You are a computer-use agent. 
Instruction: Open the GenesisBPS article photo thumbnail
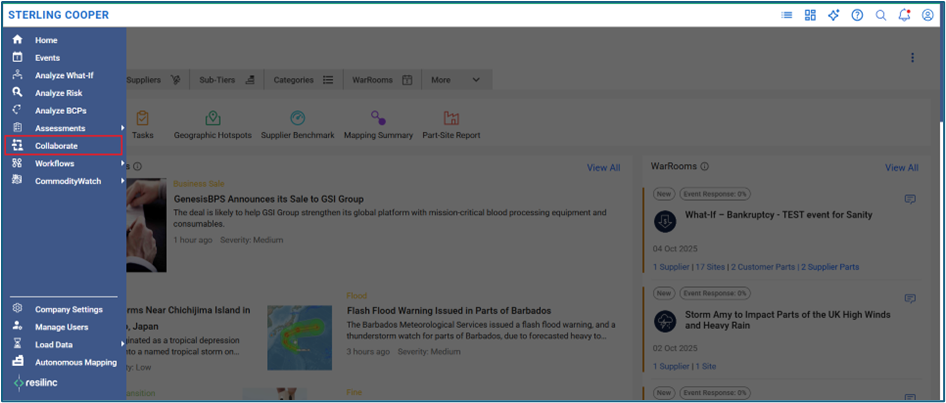coord(146,225)
